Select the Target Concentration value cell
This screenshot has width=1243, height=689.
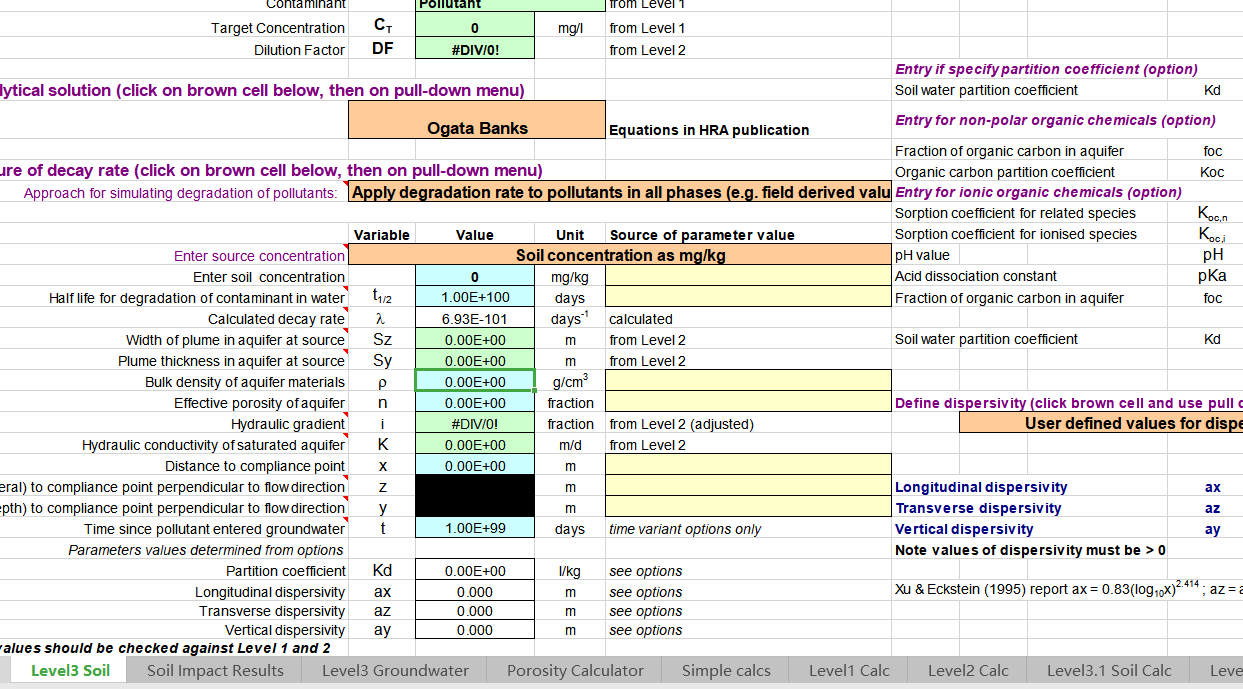click(475, 28)
